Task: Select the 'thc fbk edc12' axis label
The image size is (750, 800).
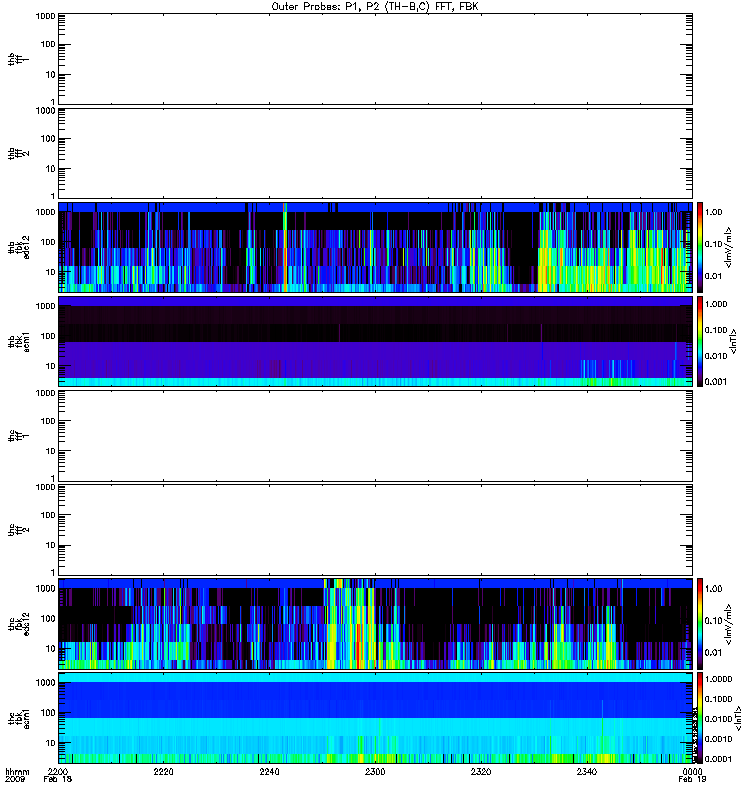Action: click(x=18, y=624)
